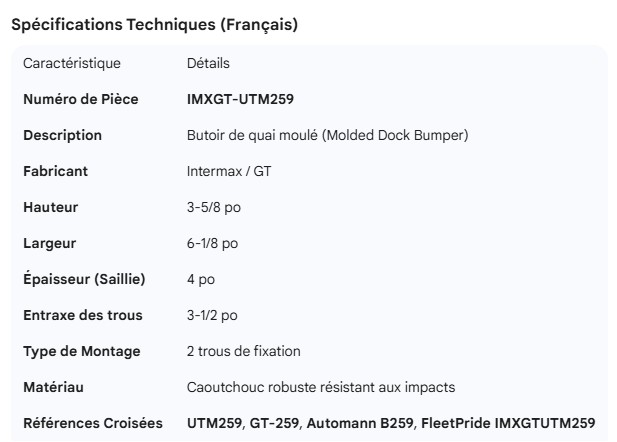Click the Hauteur row label
This screenshot has height=442, width=617.
click(x=51, y=207)
